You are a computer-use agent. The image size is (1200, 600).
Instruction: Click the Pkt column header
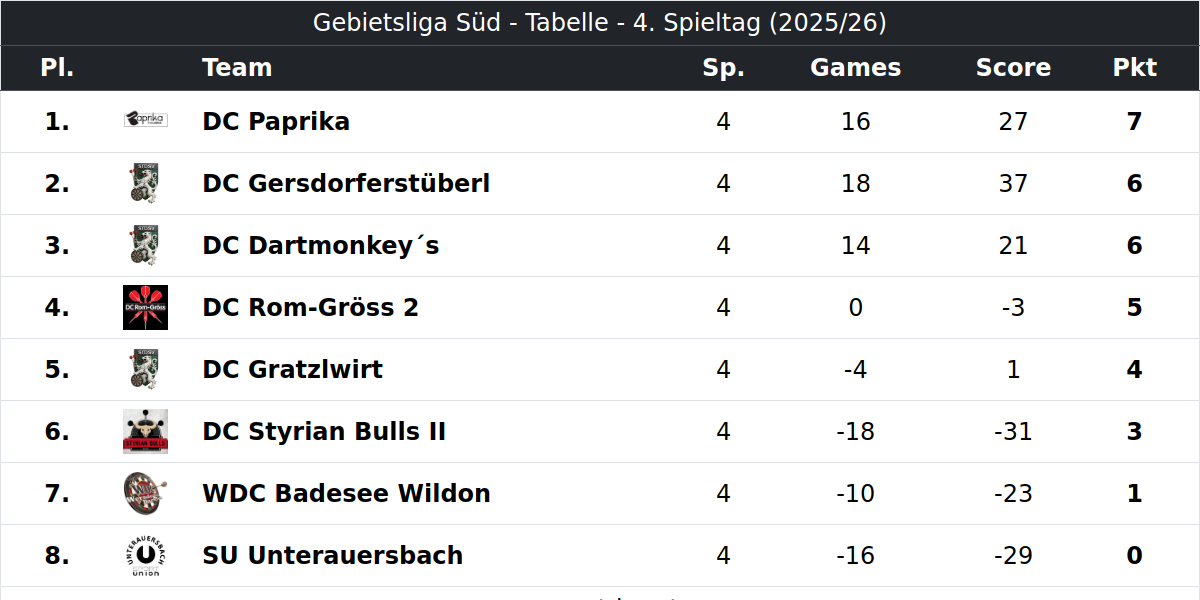(1134, 68)
